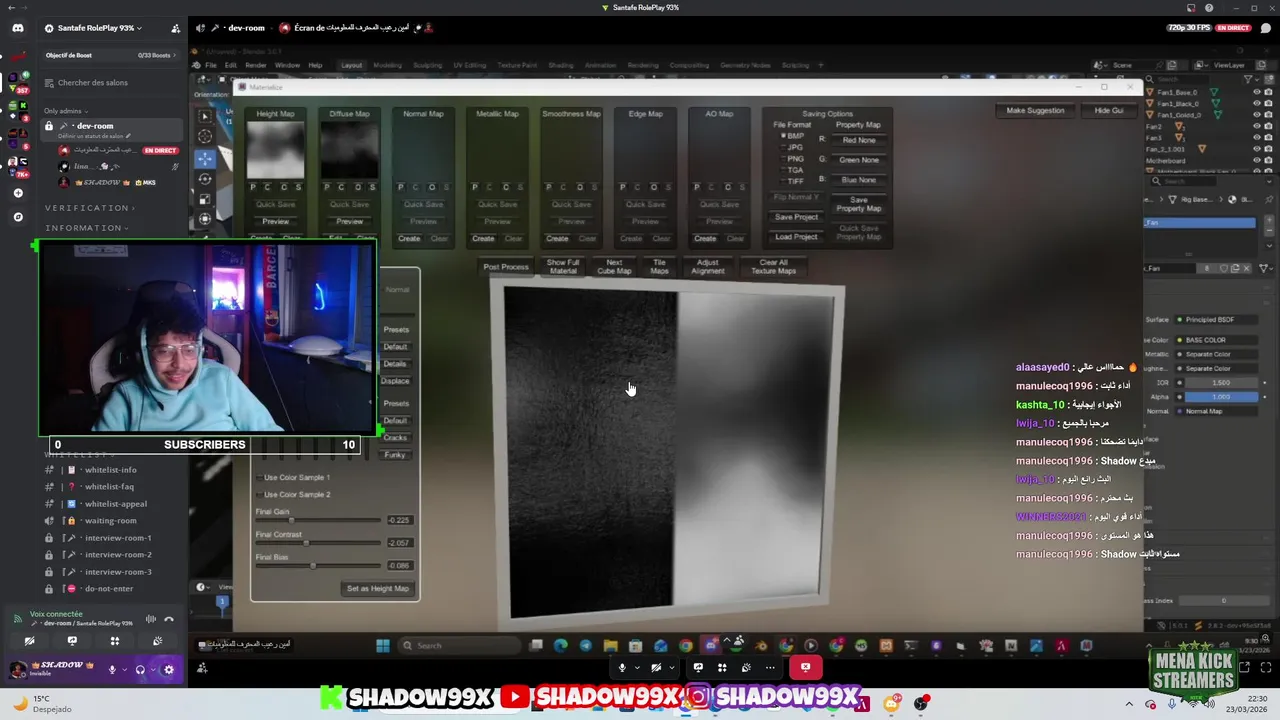Click the add a server plus icon
Viewport: 1280px width, 720px height.
tap(18, 193)
